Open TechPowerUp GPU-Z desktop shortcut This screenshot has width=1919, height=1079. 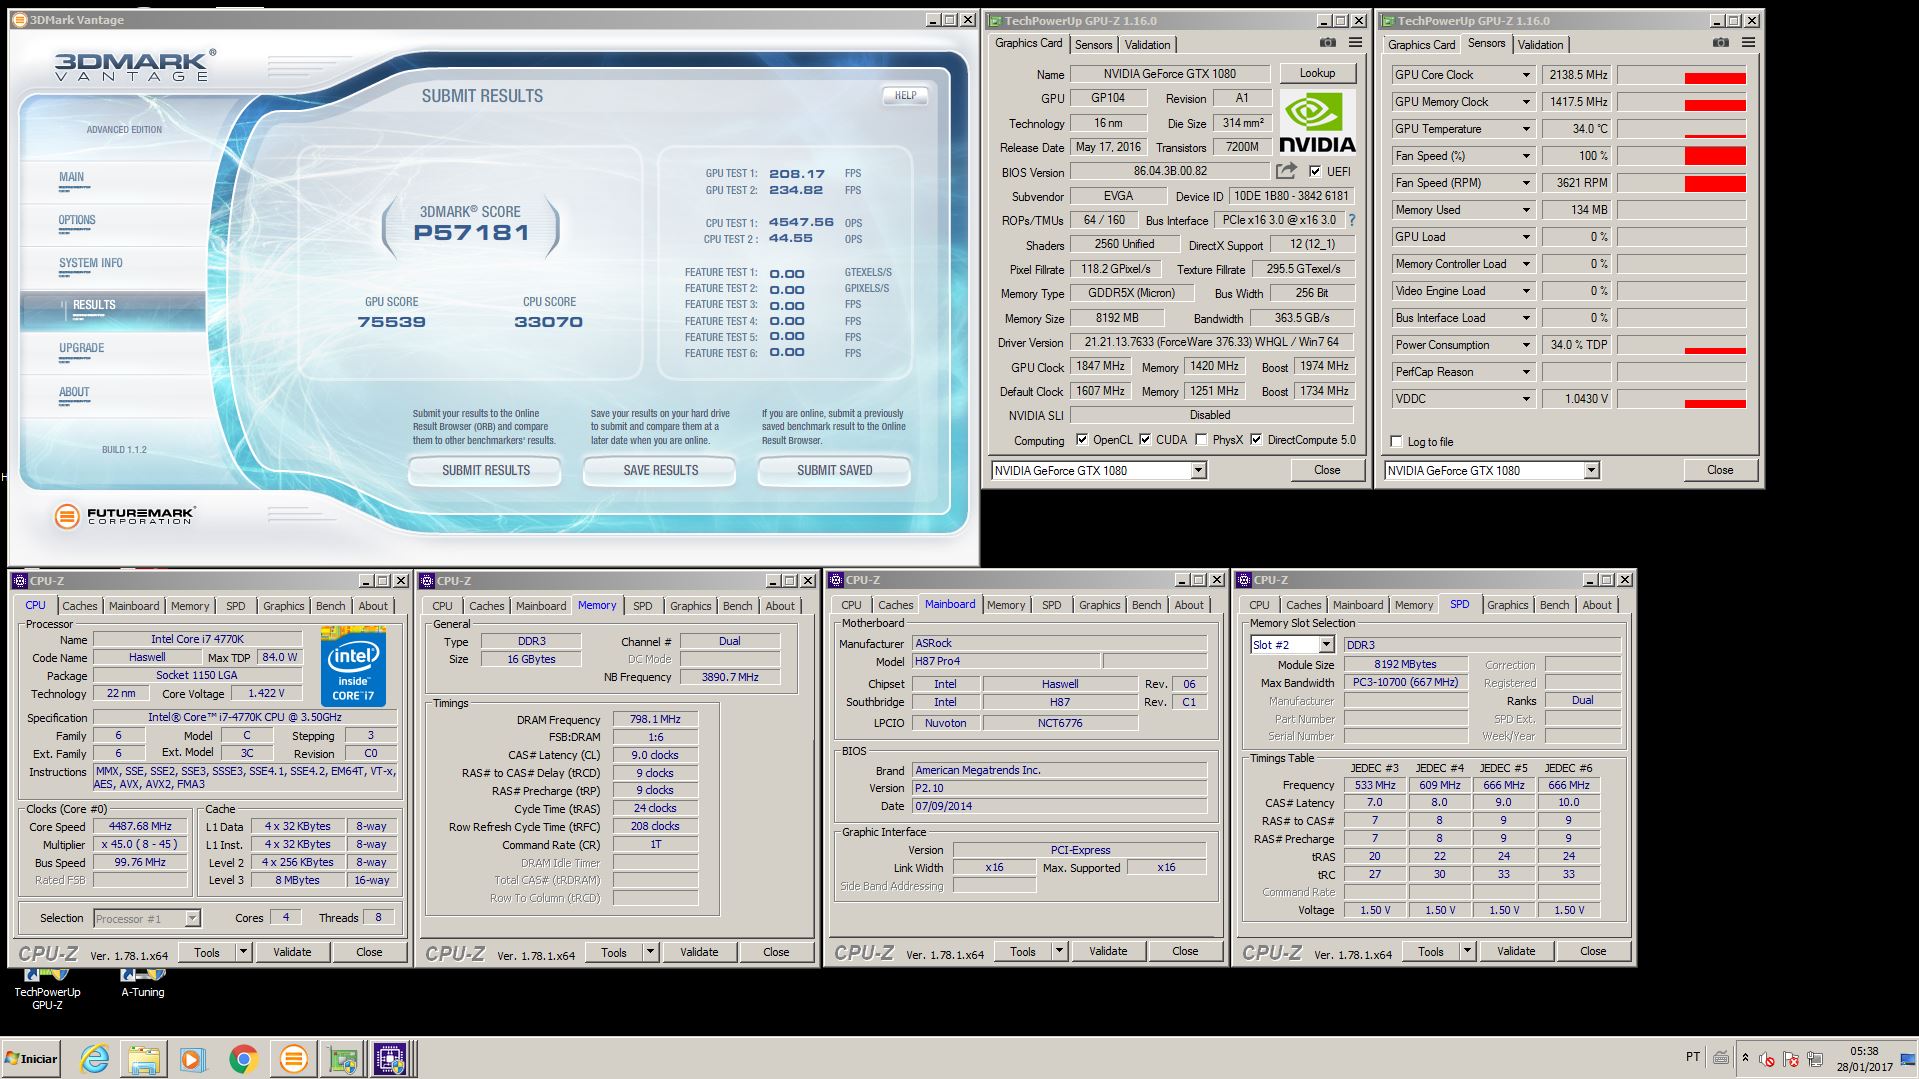pyautogui.click(x=47, y=990)
